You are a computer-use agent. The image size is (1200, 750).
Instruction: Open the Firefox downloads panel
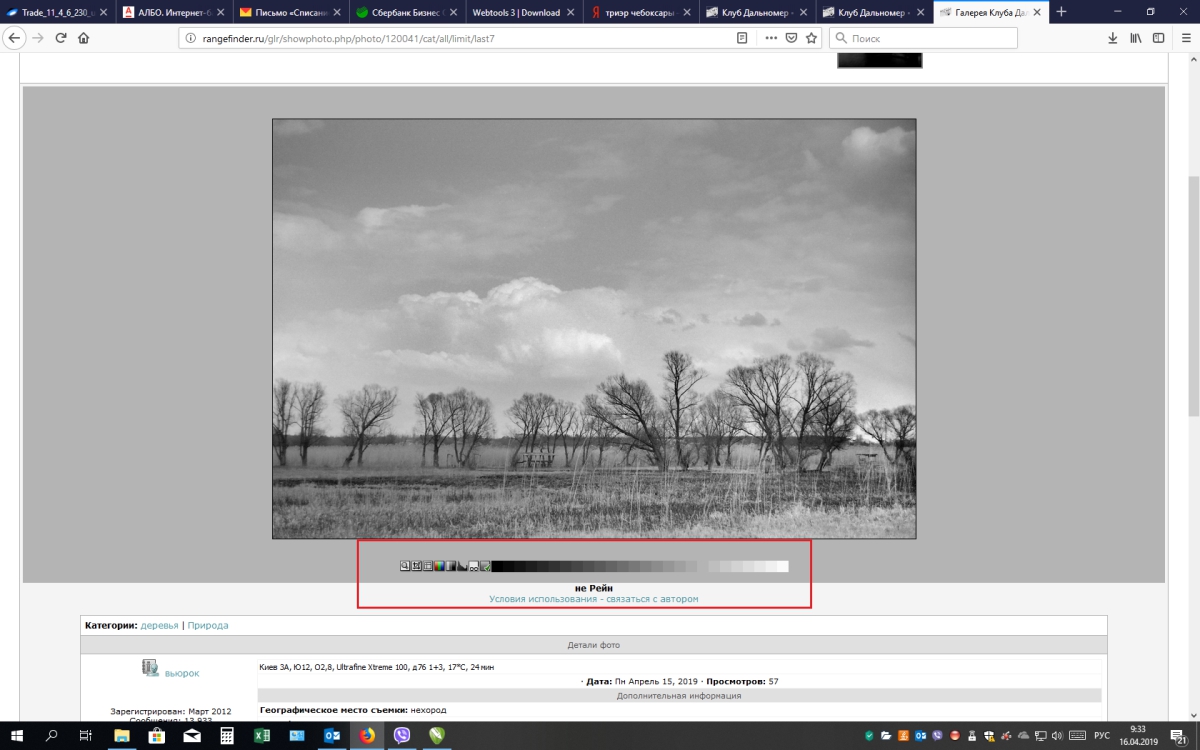[x=1112, y=38]
